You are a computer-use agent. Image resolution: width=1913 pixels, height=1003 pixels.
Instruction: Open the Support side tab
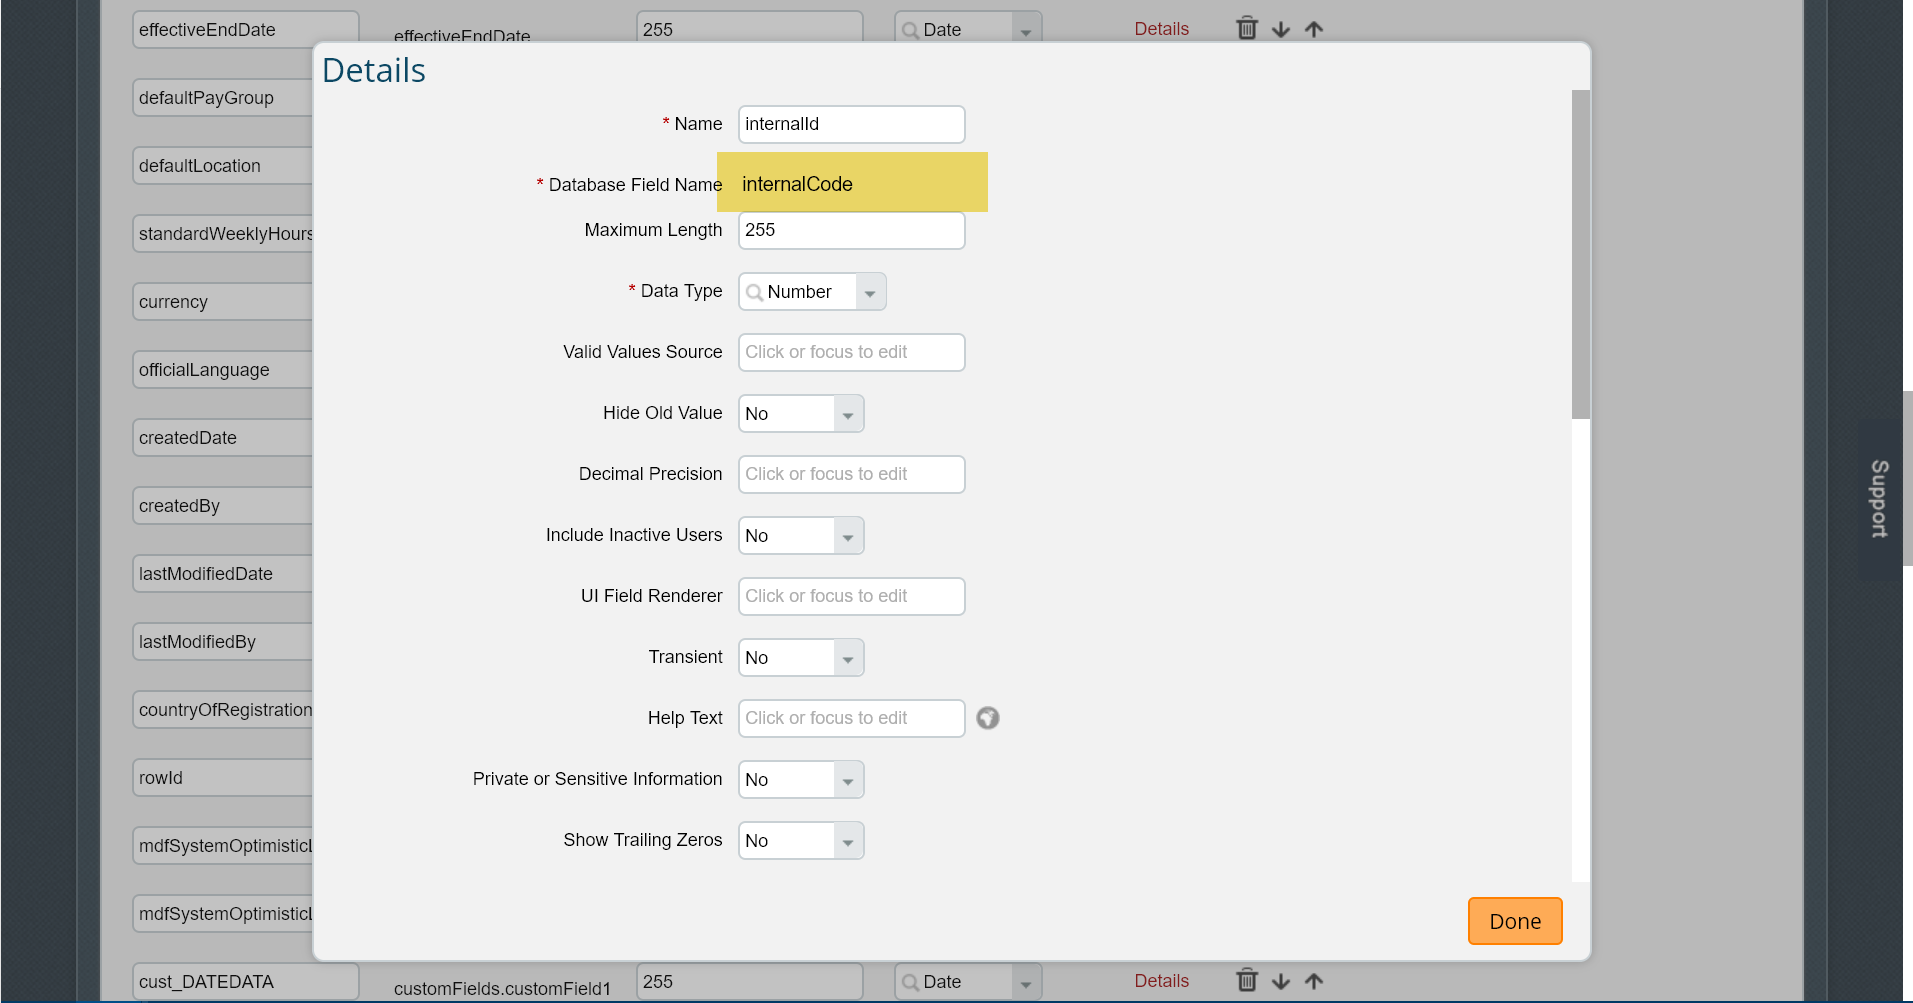[x=1880, y=498]
